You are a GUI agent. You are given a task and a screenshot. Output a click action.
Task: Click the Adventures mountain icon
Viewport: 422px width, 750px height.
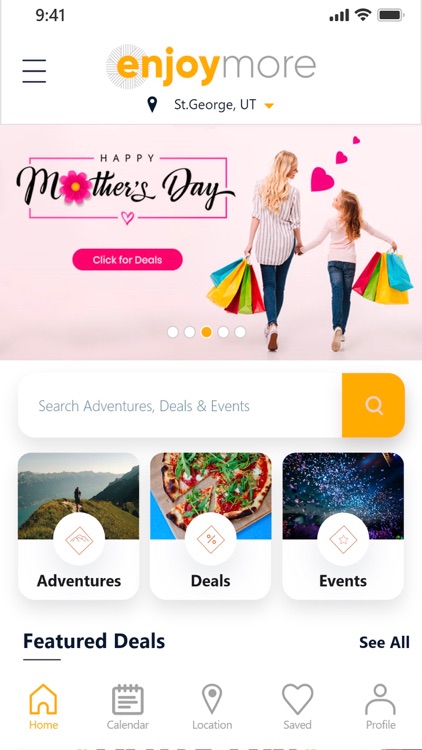coord(79,540)
